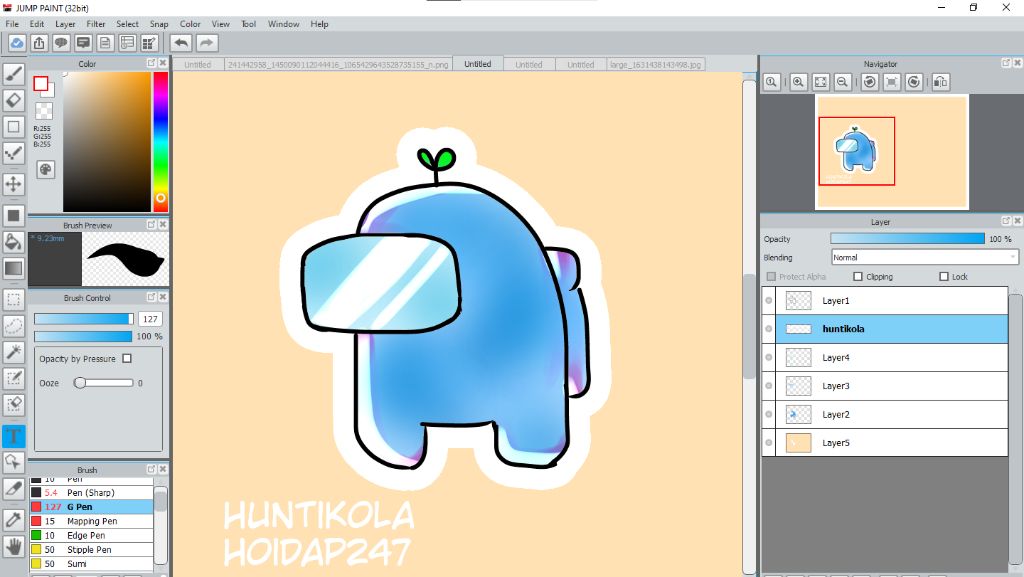1024x577 pixels.
Task: Open the Window menu
Action: pos(283,23)
